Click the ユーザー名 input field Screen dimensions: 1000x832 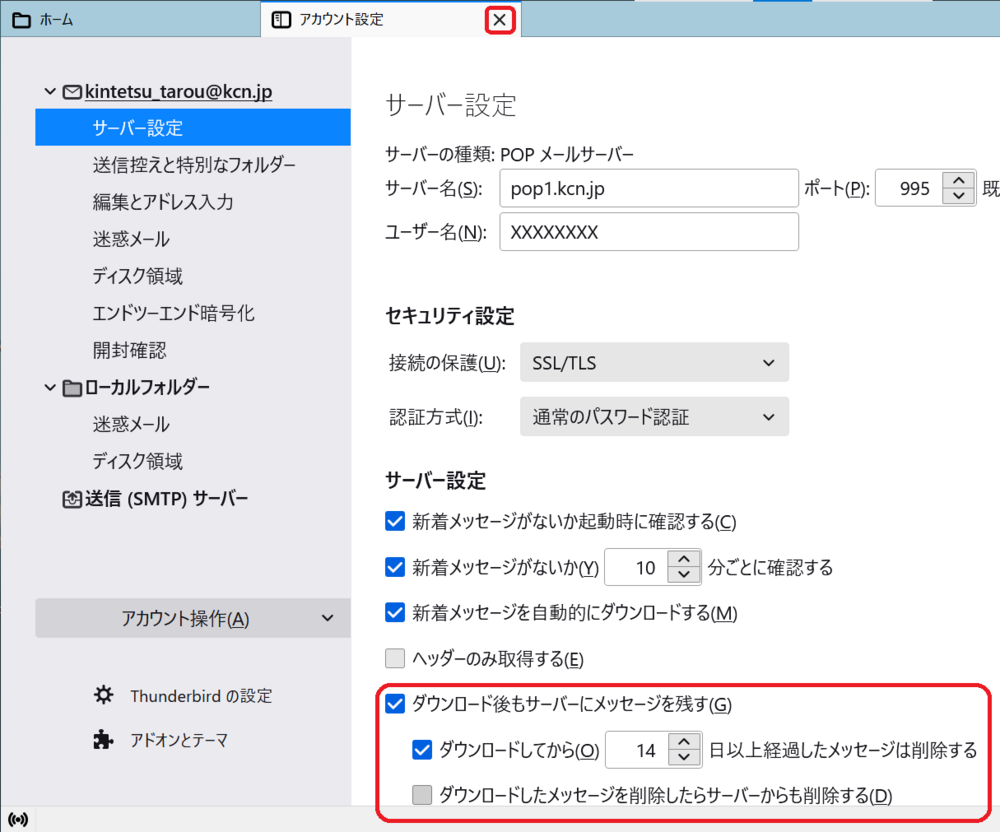(649, 231)
